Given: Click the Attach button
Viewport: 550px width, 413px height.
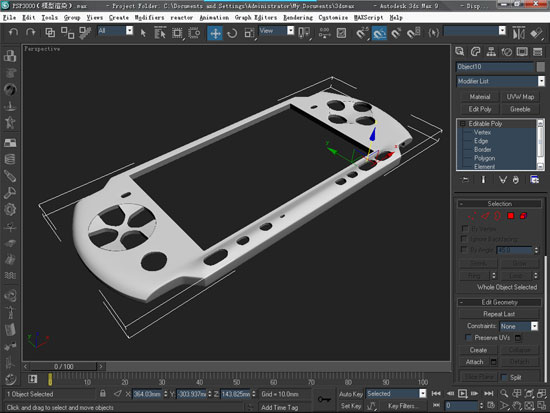Looking at the screenshot, I should [474, 362].
